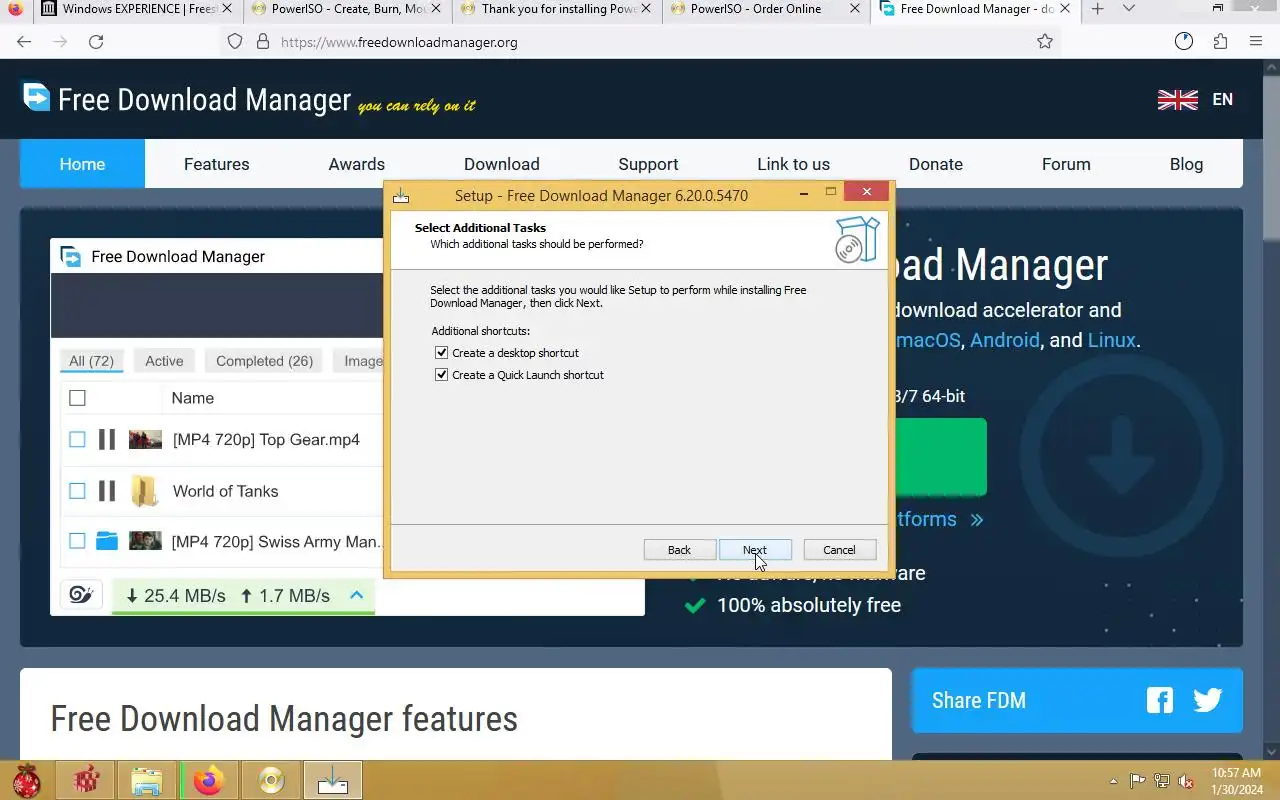Show hidden tray icons arrow
Image resolution: width=1280 pixels, height=800 pixels.
1114,781
